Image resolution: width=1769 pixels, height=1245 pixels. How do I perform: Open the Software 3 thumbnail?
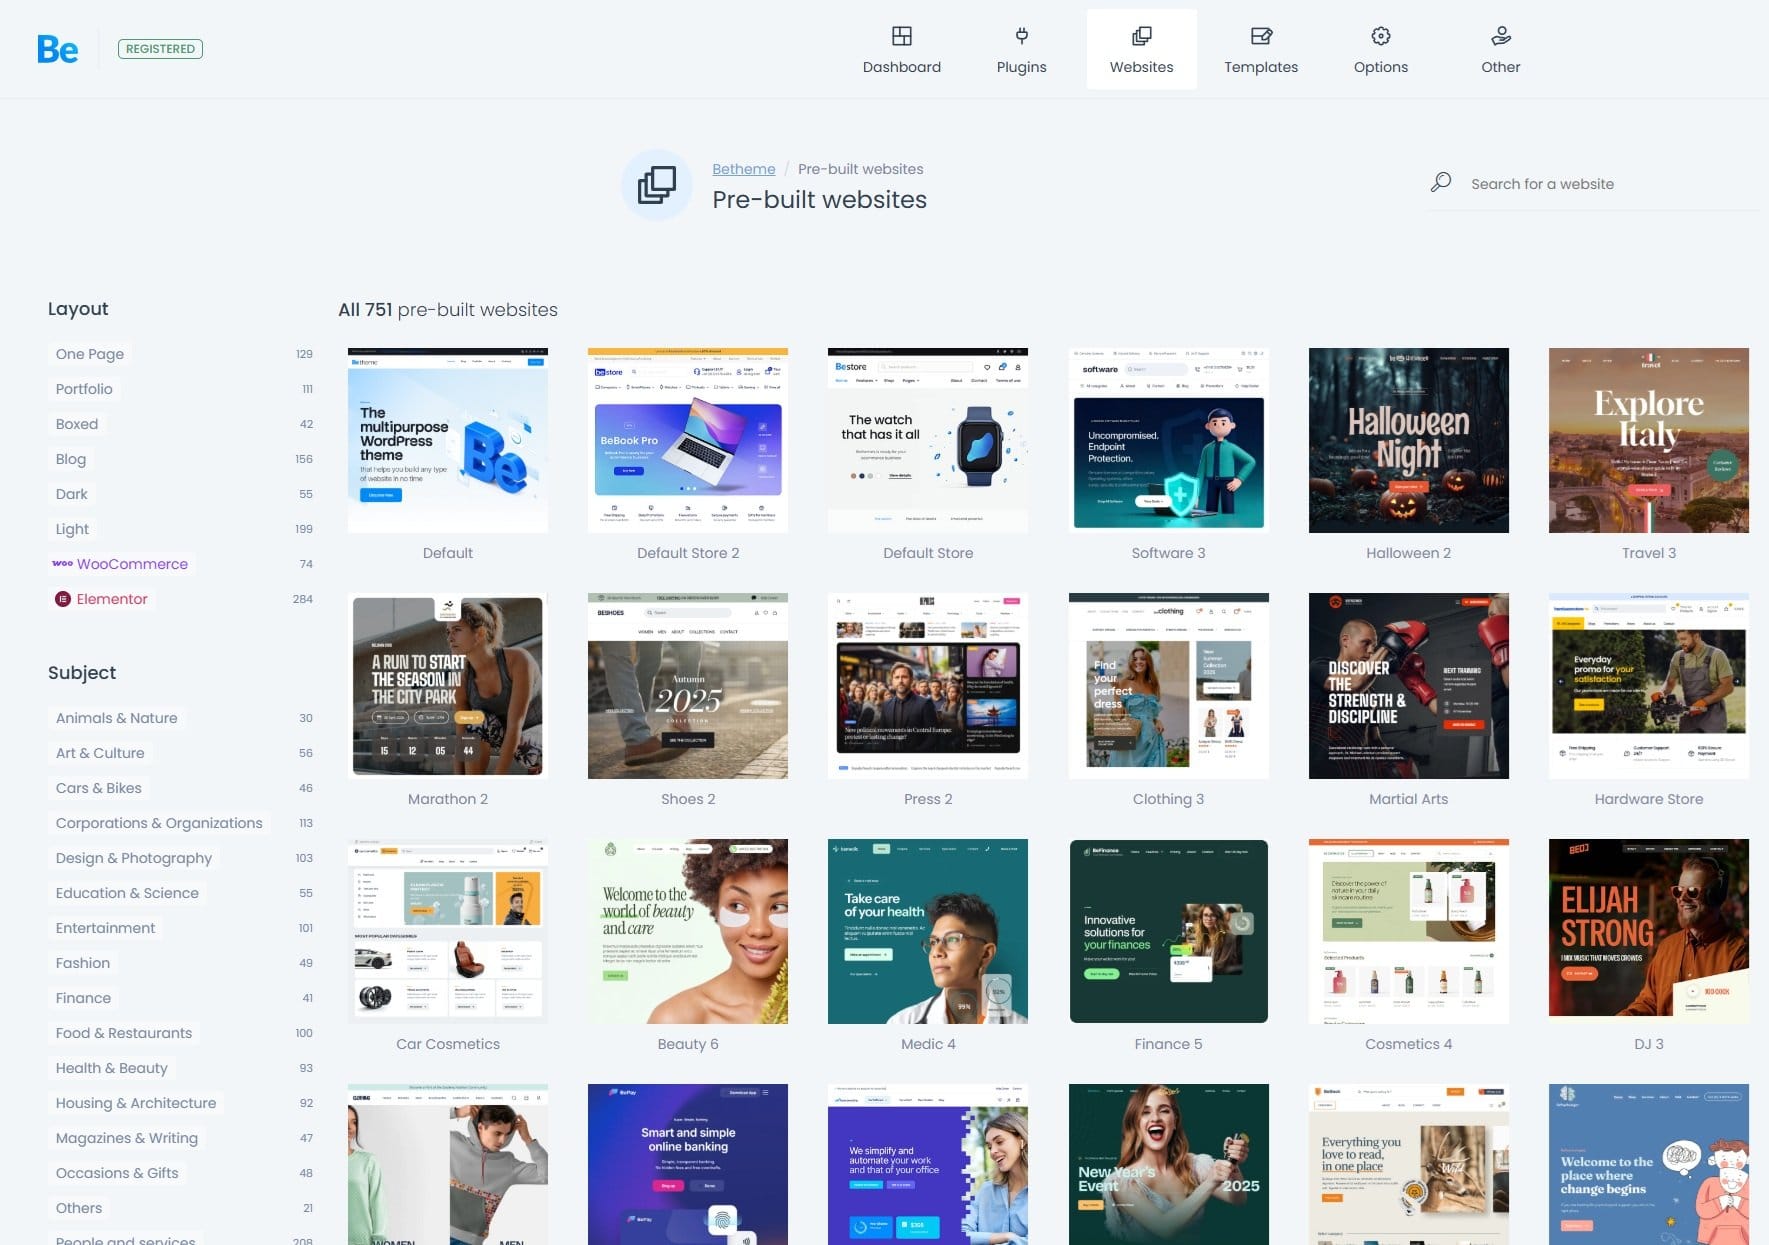(x=1168, y=441)
